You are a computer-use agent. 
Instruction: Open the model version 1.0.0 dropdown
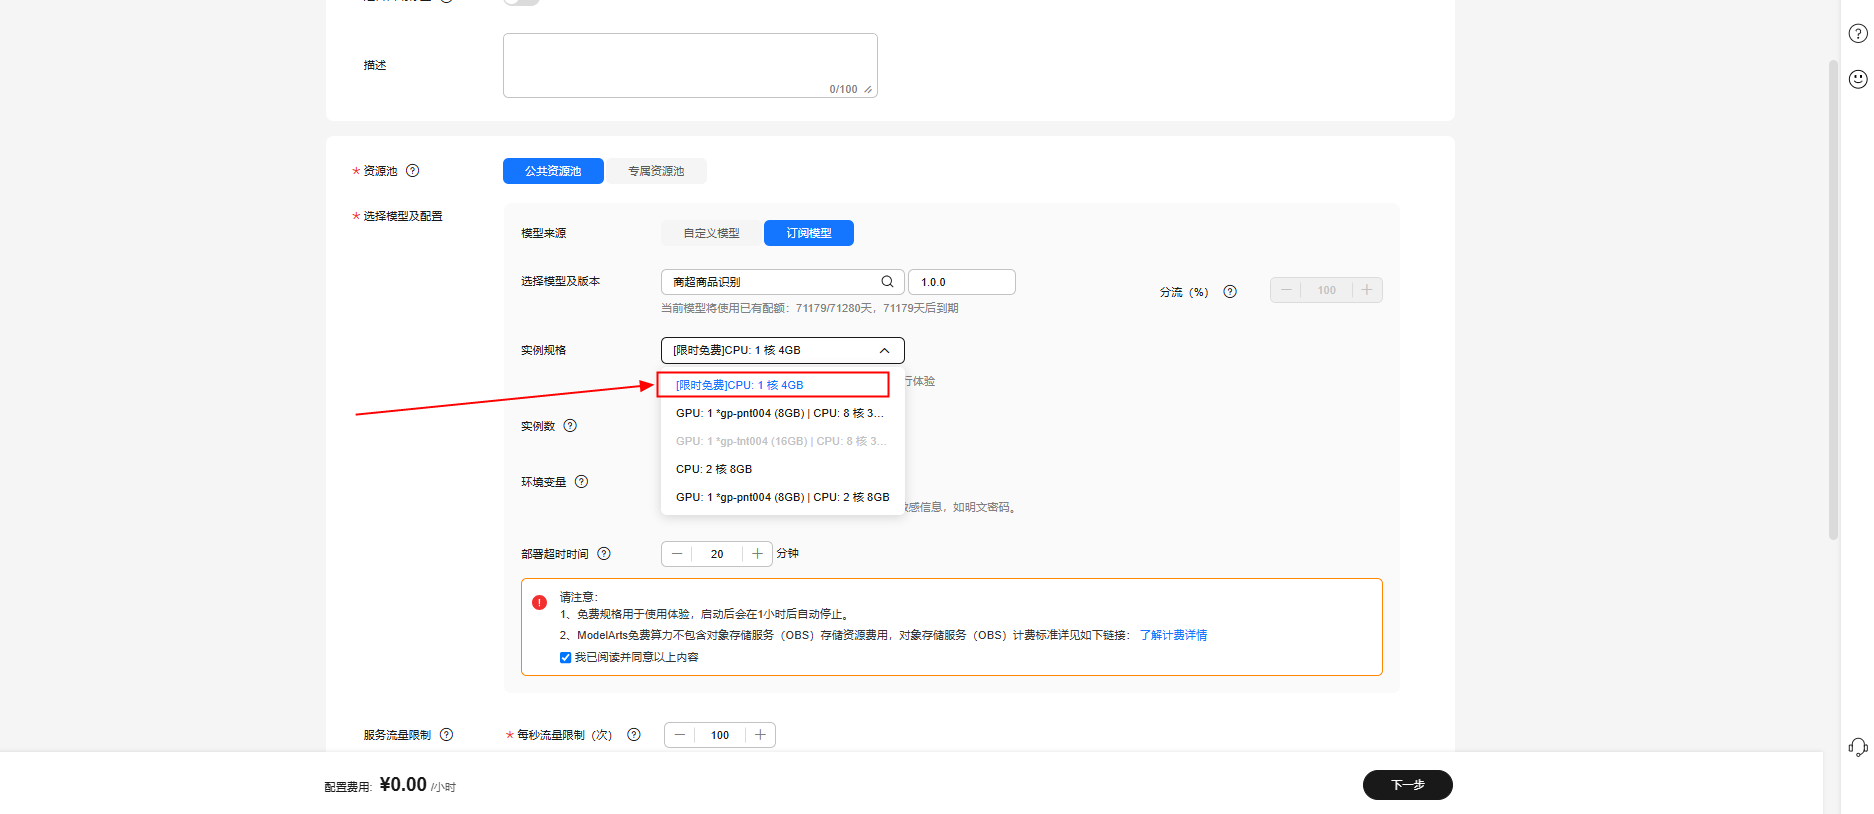961,282
